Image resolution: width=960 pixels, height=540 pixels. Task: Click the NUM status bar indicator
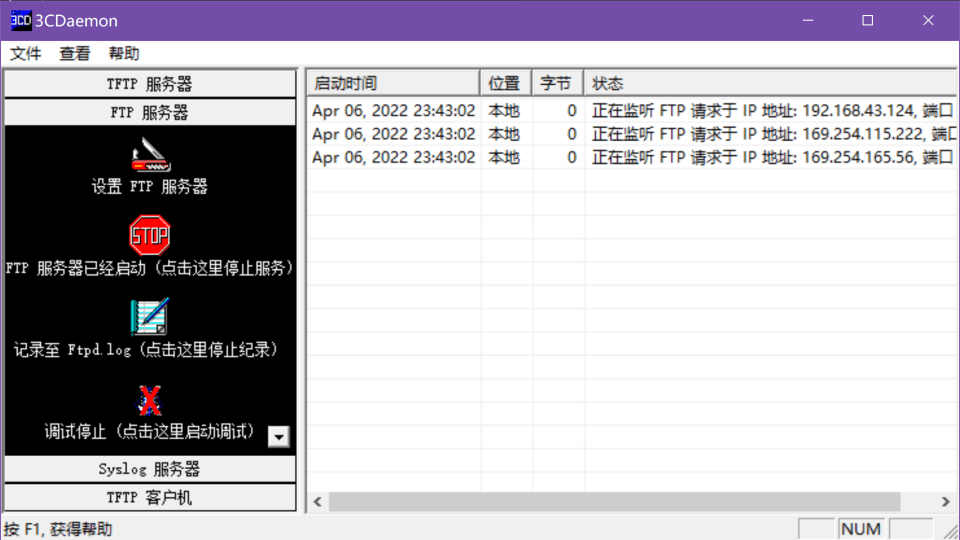click(861, 529)
